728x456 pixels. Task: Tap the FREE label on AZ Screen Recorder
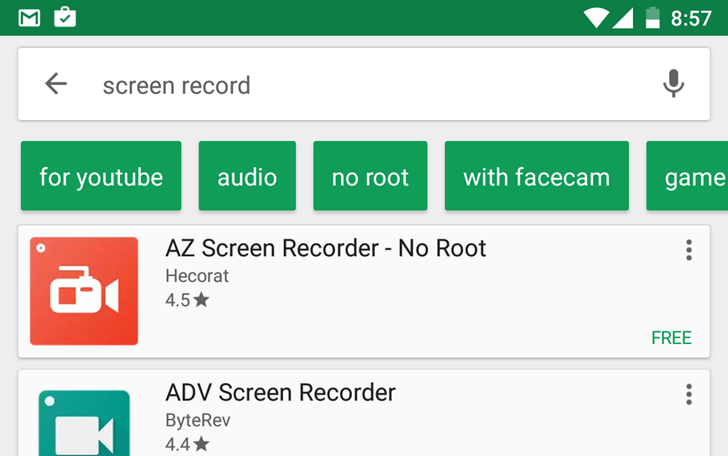pos(671,338)
